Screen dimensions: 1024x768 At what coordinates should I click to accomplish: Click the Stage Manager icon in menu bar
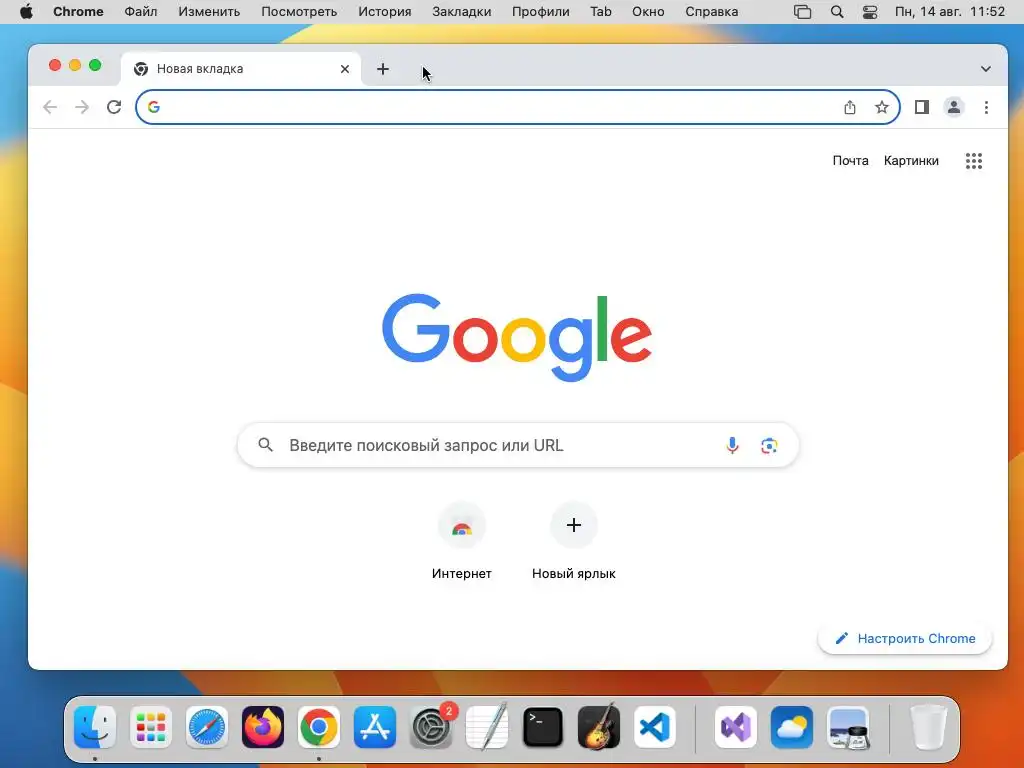coord(803,12)
